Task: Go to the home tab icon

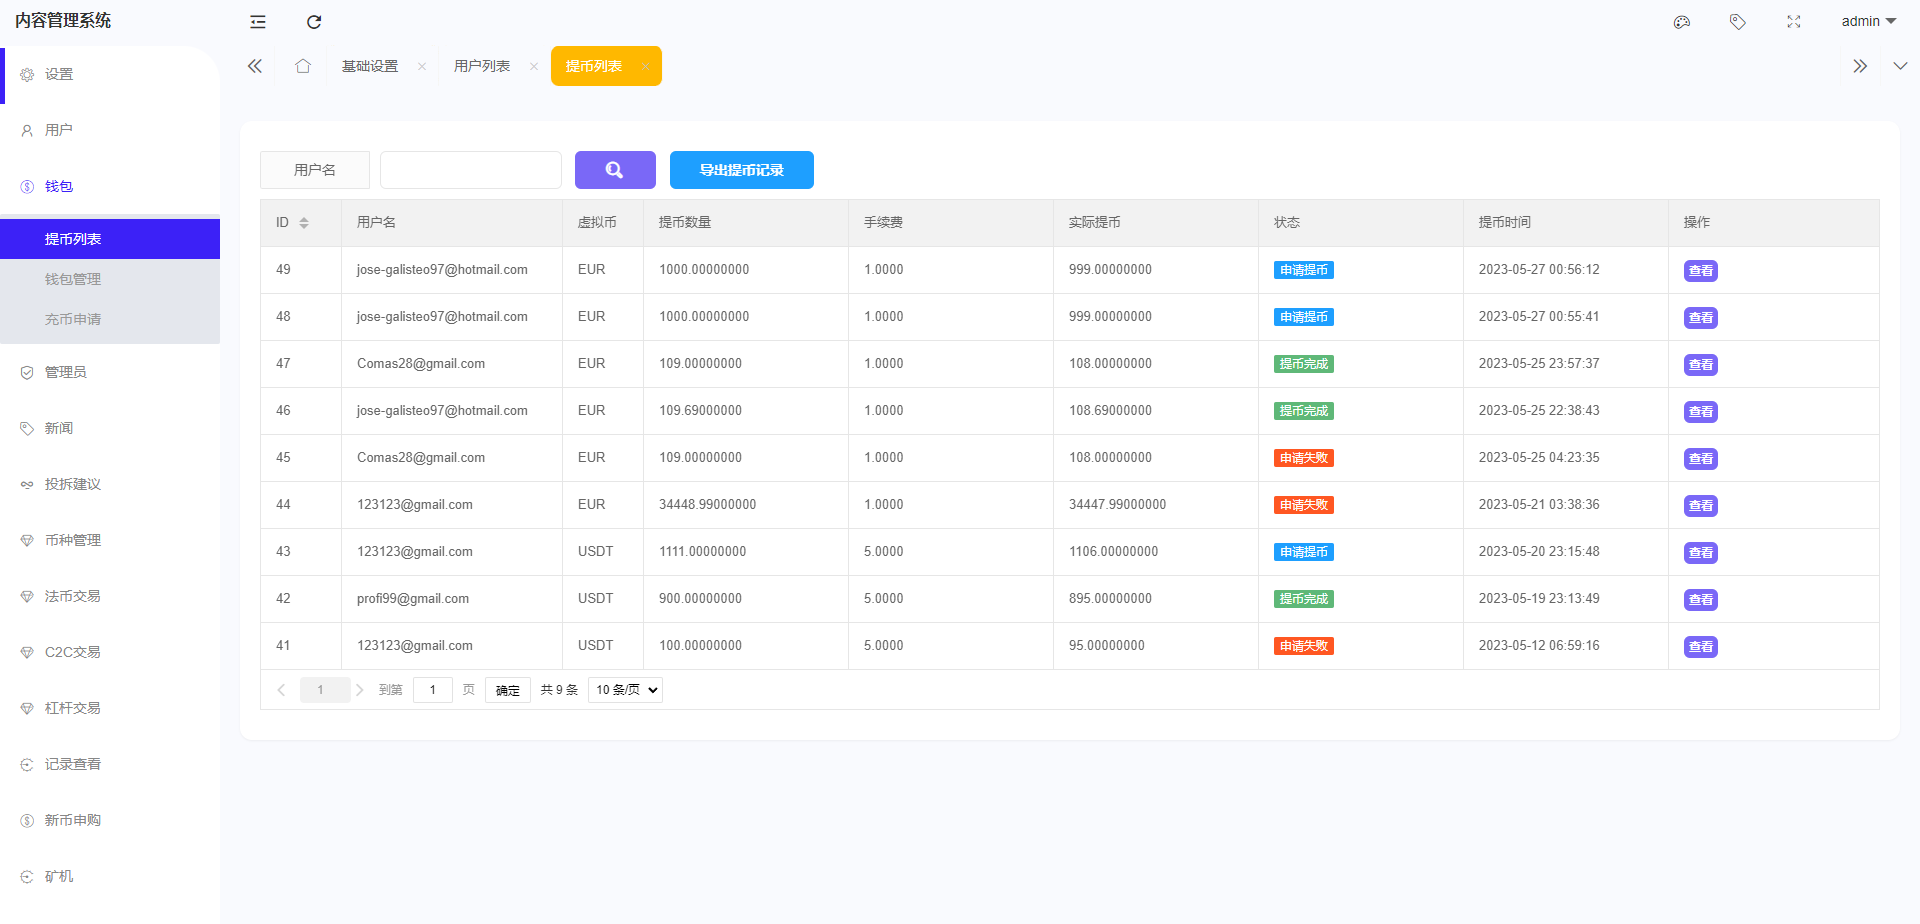Action: [x=303, y=66]
